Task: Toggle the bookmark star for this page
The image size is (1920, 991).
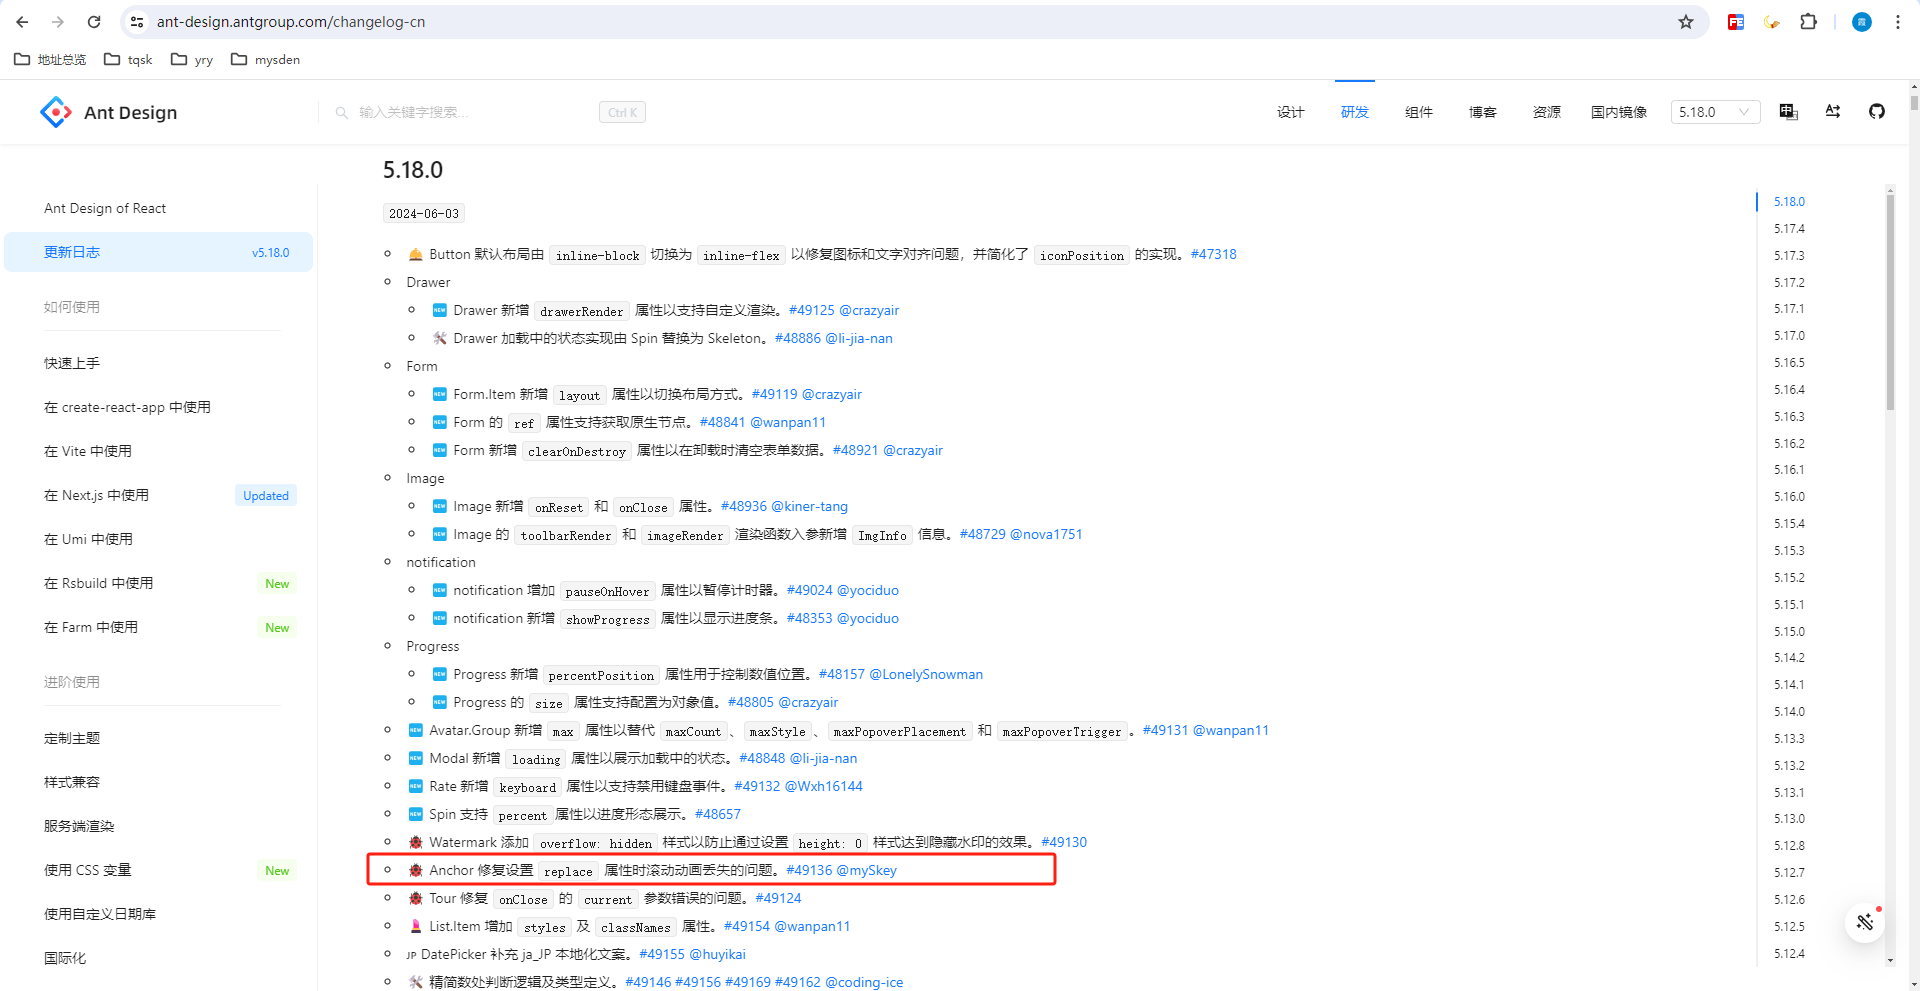Action: click(x=1686, y=21)
